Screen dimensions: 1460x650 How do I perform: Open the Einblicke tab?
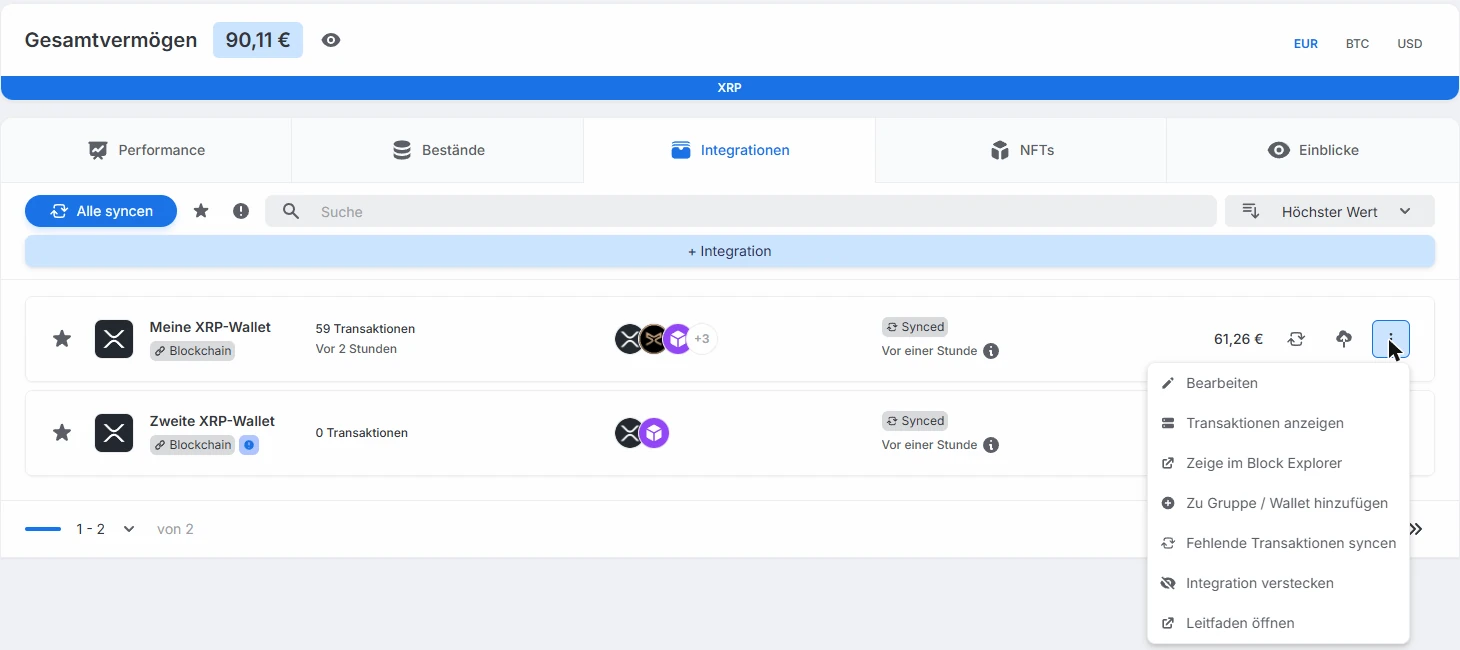point(1313,150)
